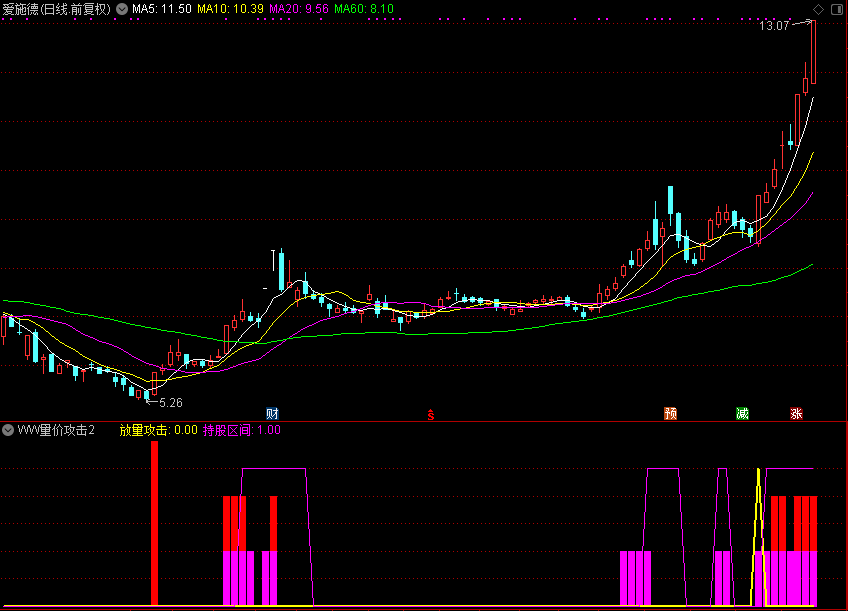Click the 5.26 low price label
848x611 pixels.
171,403
